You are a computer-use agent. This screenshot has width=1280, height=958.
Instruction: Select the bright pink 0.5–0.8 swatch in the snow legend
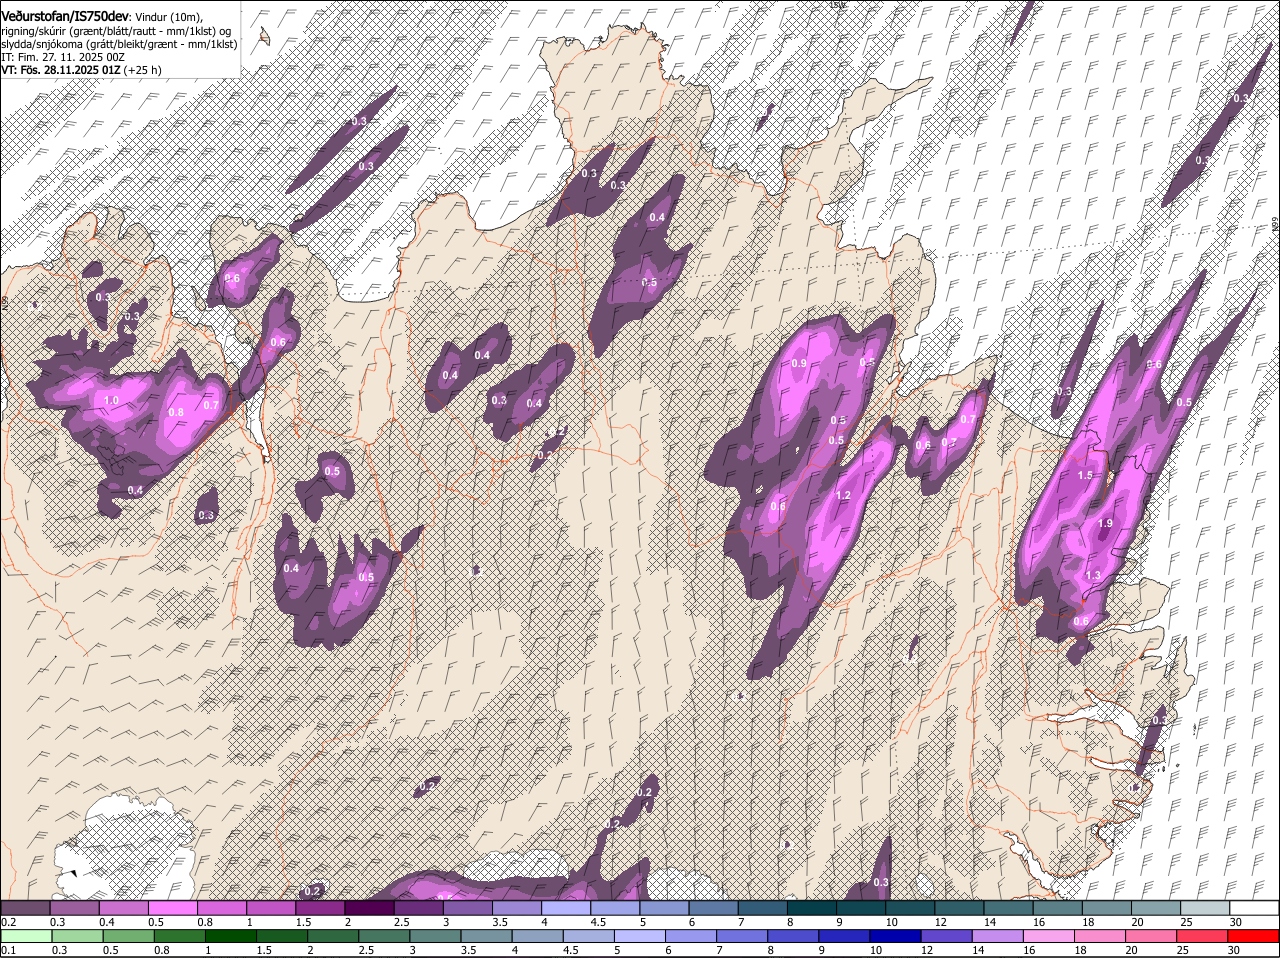coord(173,908)
